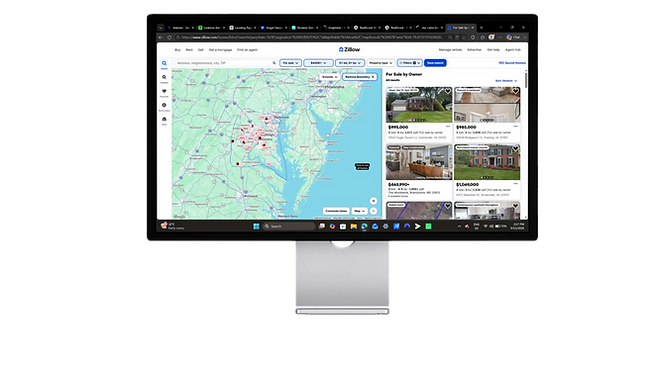The height and width of the screenshot is (366, 653).
Task: Open a new browser tab with the plus button
Action: (x=481, y=28)
